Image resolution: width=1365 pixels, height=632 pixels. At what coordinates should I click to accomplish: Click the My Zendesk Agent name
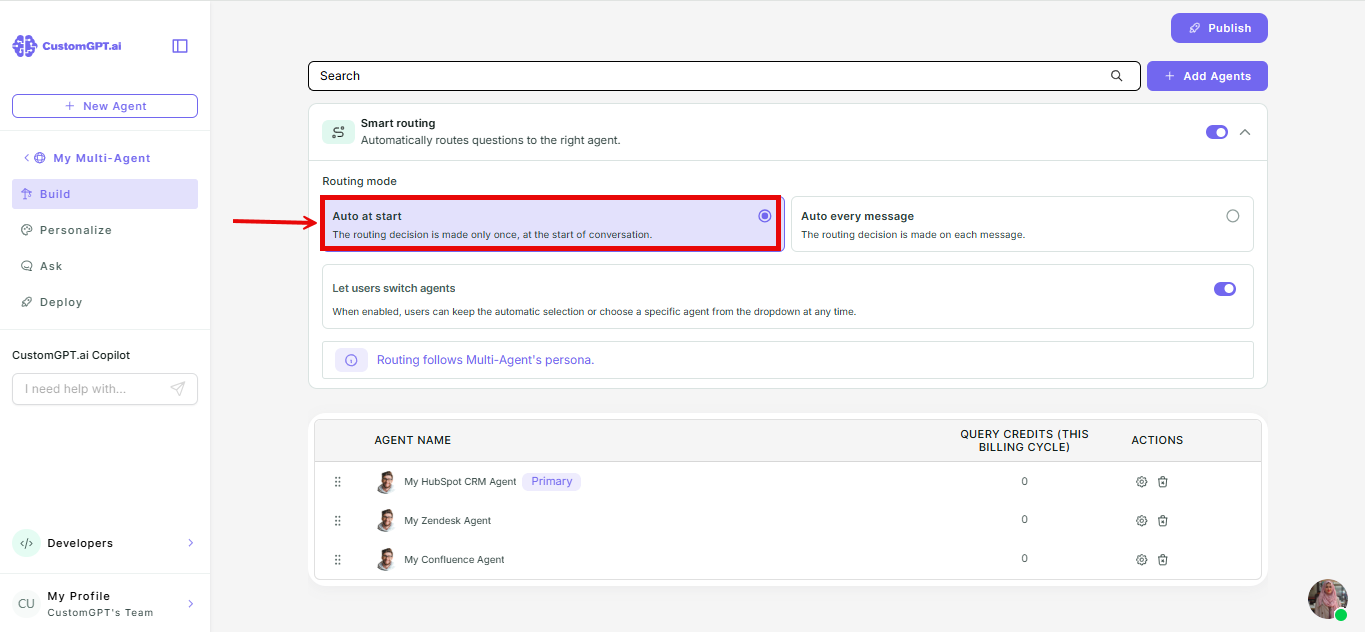click(448, 521)
